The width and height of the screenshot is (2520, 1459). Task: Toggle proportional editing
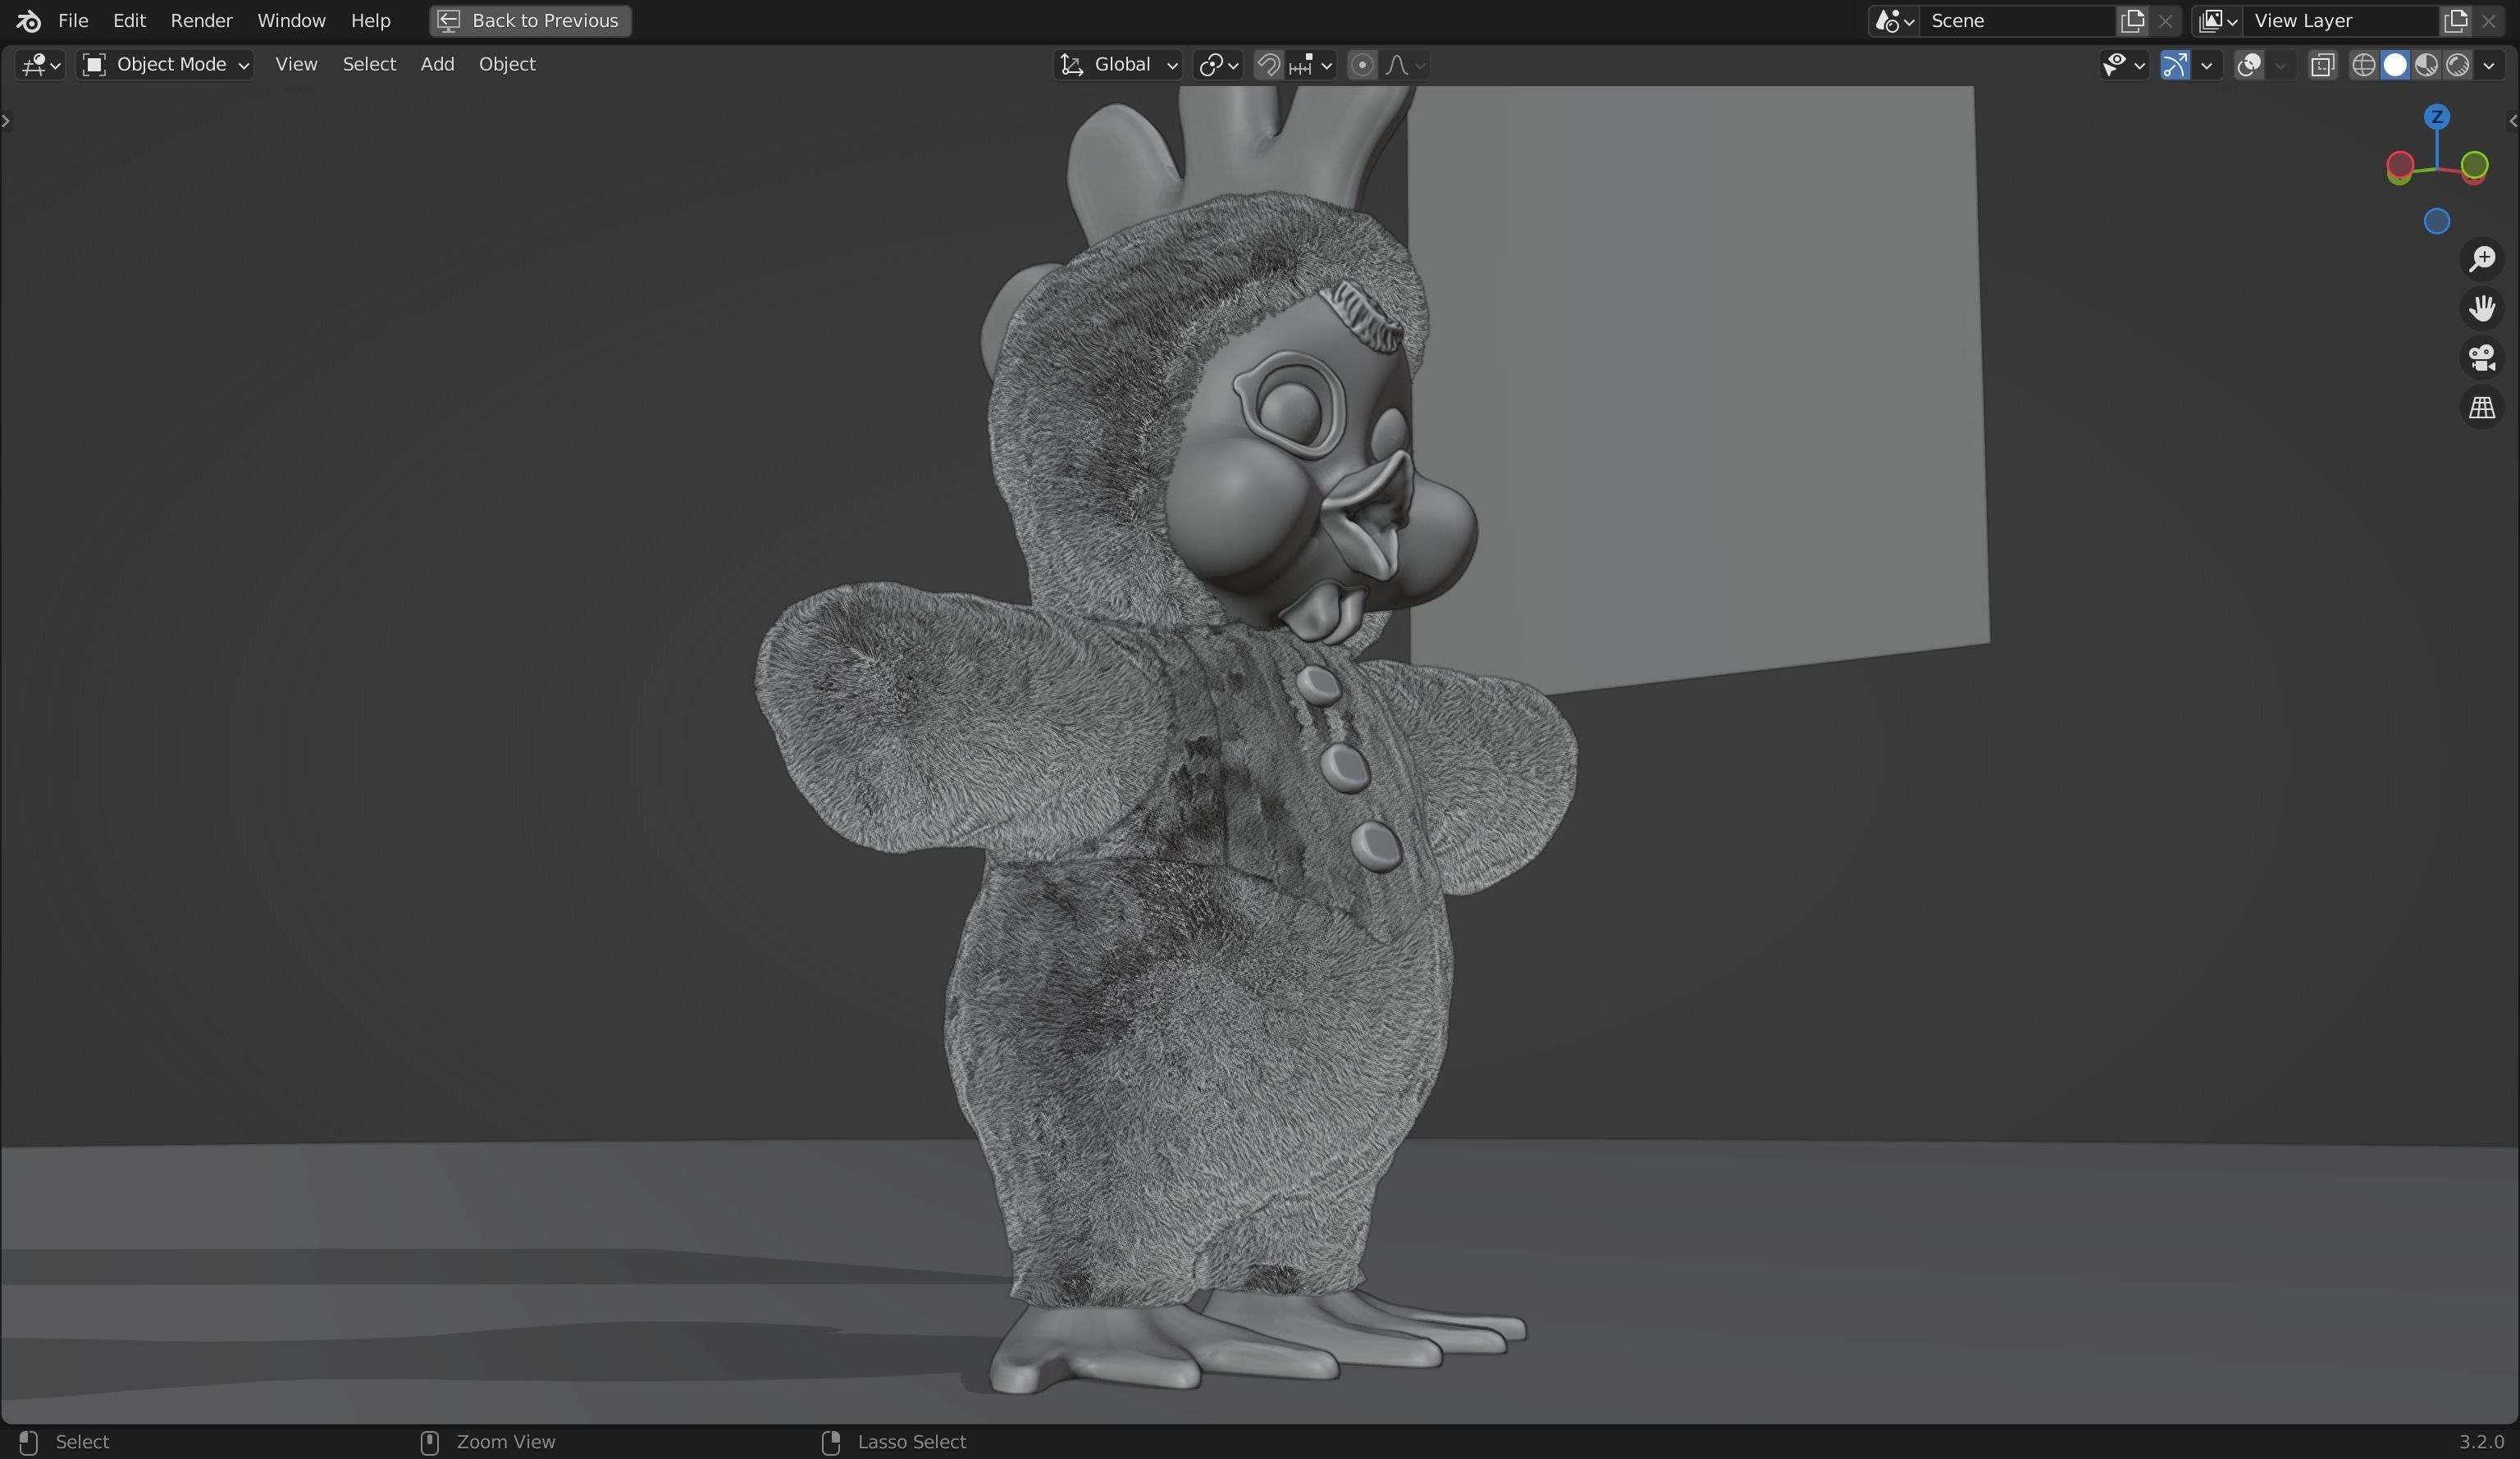(1361, 65)
